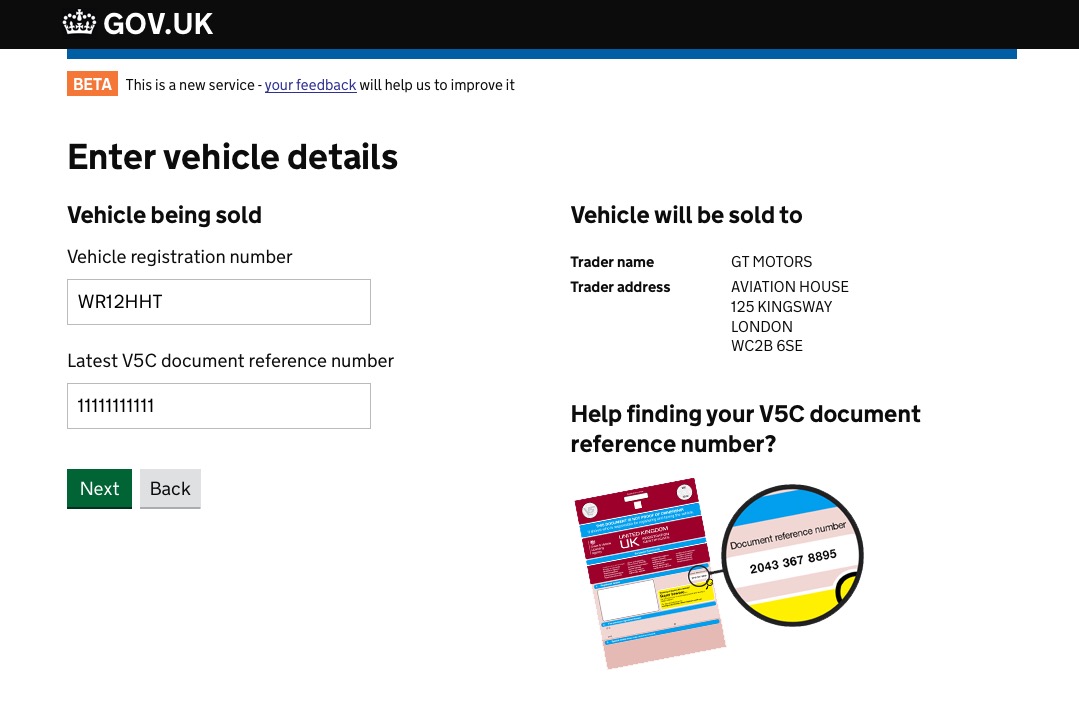Click the entered registration WR12HHT text
This screenshot has height=712, width=1079.
click(x=119, y=301)
